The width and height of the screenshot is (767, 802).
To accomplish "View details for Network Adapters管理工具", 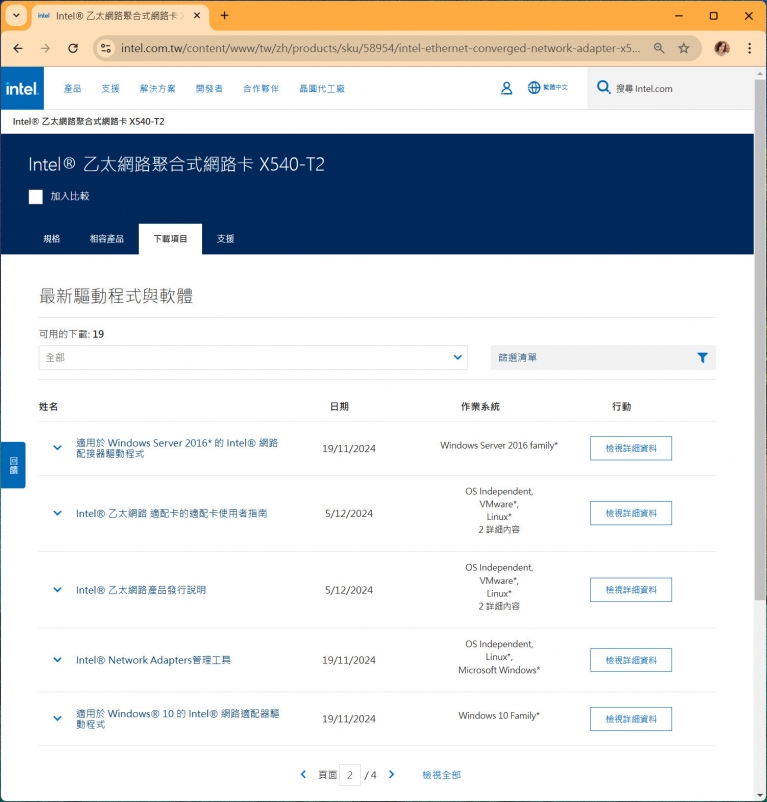I will [x=630, y=660].
